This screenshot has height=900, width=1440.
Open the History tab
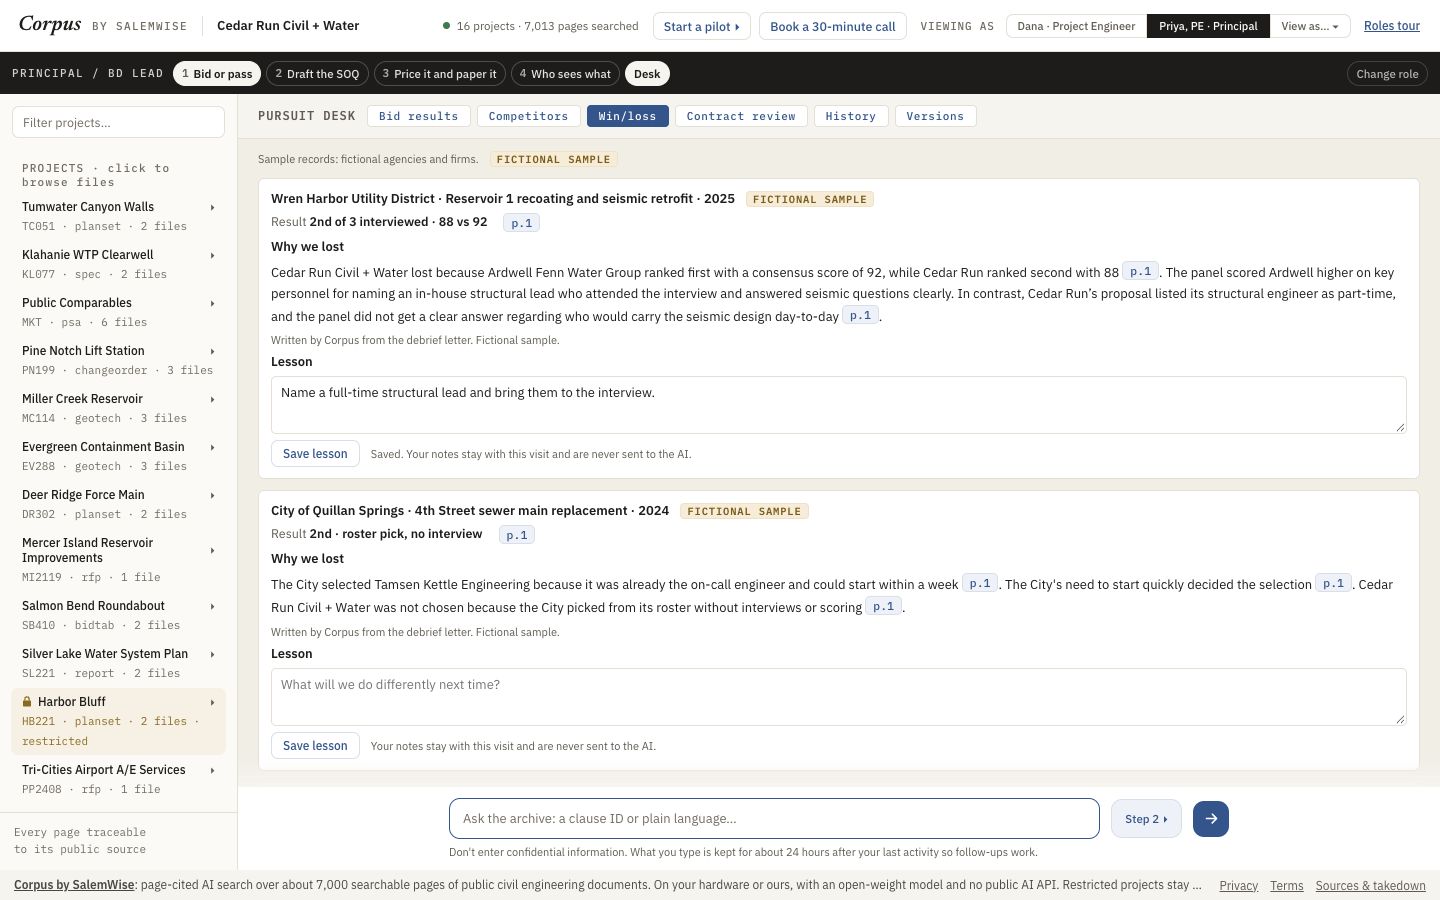click(851, 116)
